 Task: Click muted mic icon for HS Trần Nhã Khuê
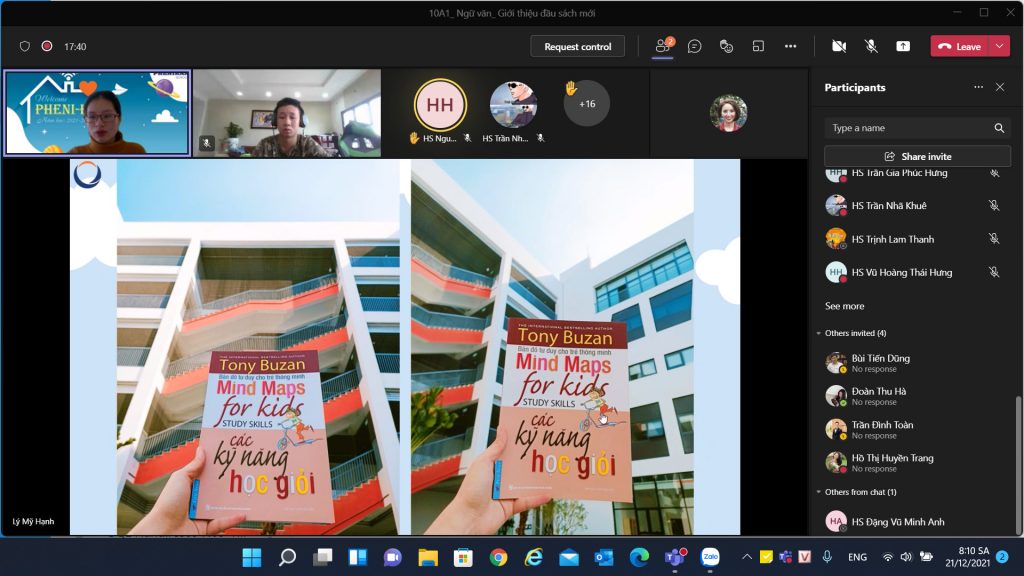pyautogui.click(x=994, y=206)
